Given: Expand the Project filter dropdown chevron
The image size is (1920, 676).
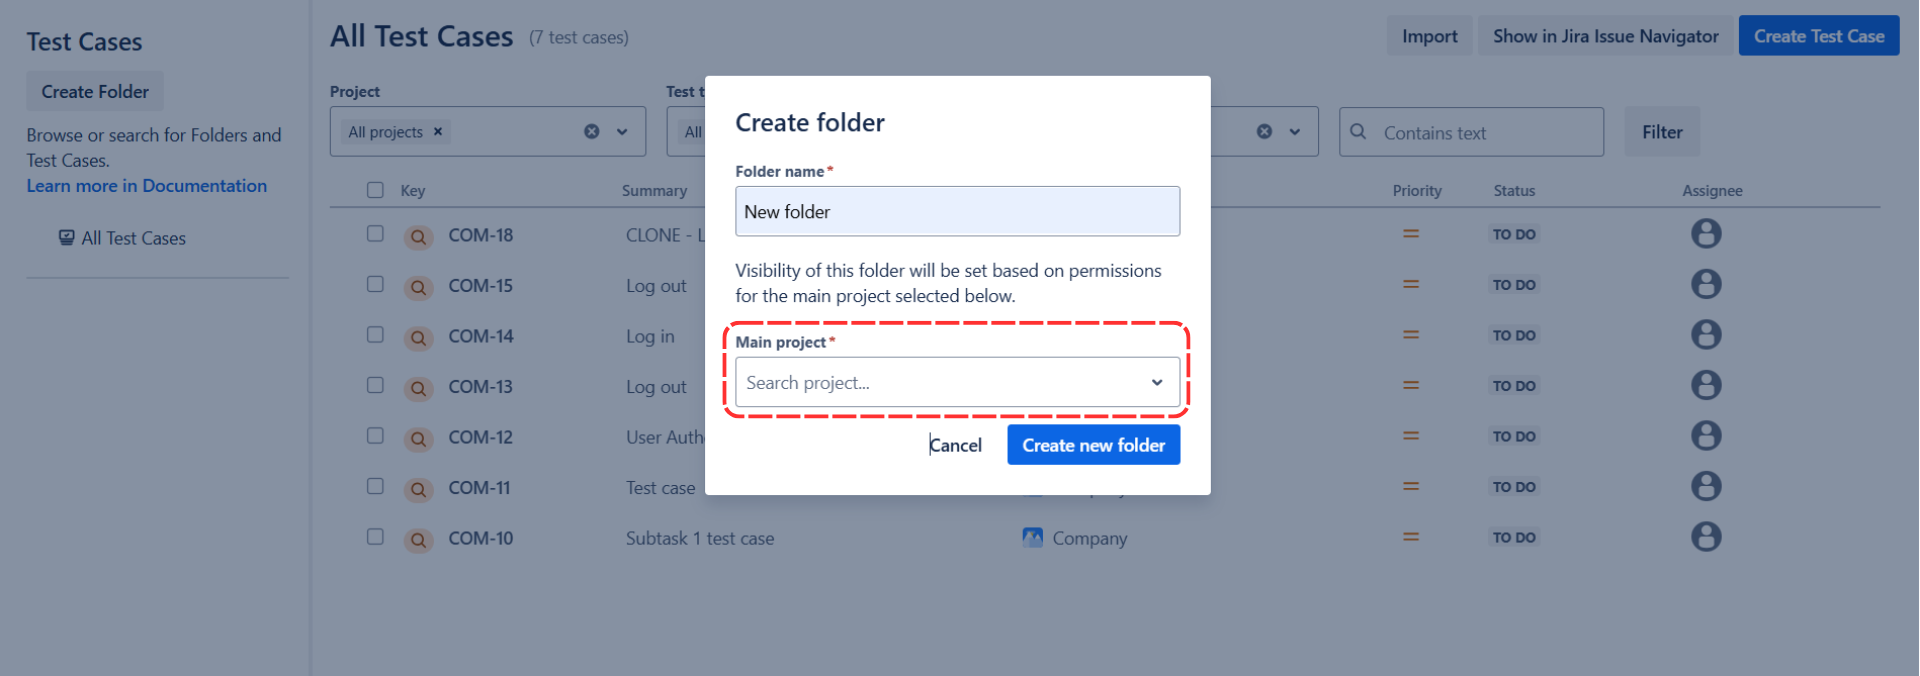Looking at the screenshot, I should coord(622,132).
